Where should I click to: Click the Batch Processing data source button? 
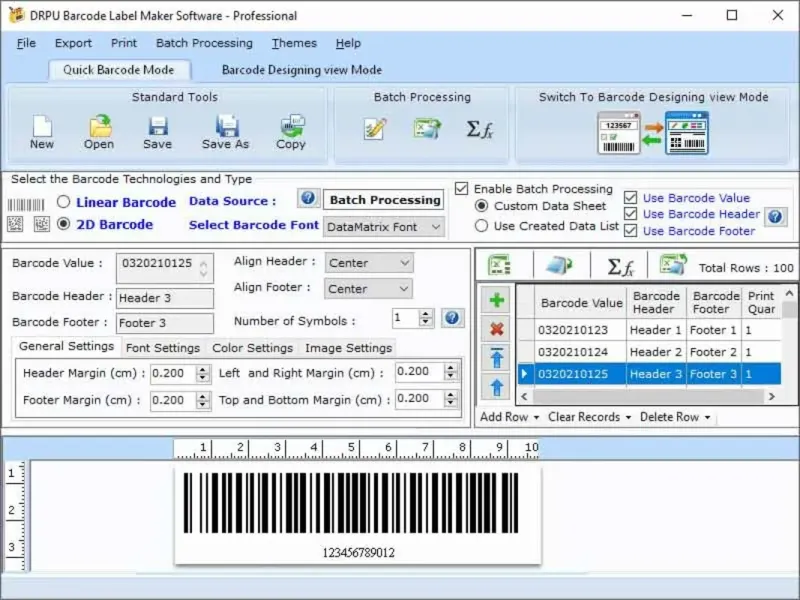tap(384, 200)
